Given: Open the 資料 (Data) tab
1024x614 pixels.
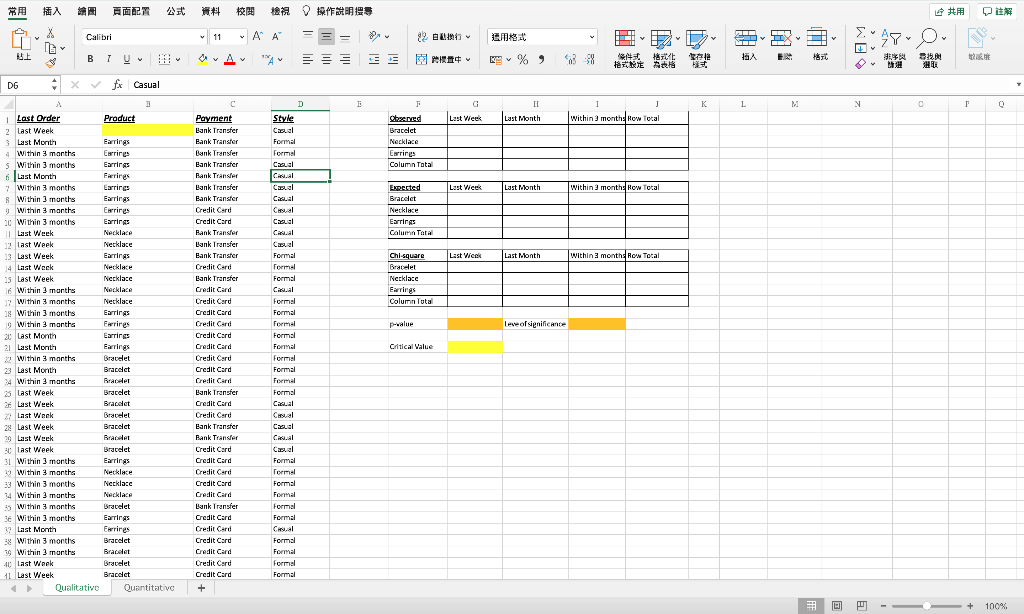Looking at the screenshot, I should pyautogui.click(x=210, y=11).
